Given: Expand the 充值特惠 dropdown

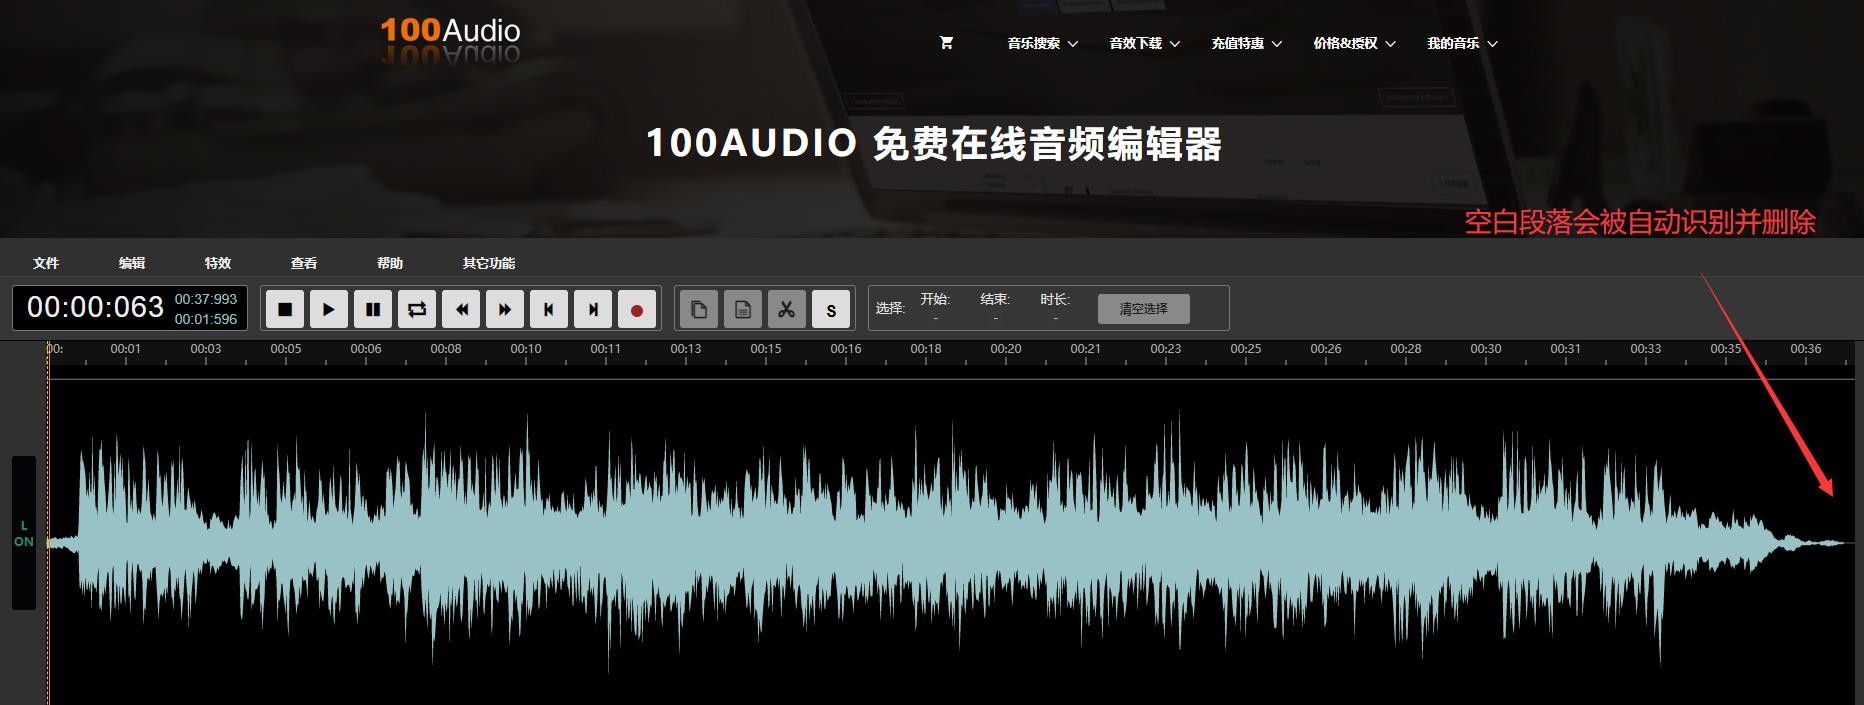Looking at the screenshot, I should 1247,43.
